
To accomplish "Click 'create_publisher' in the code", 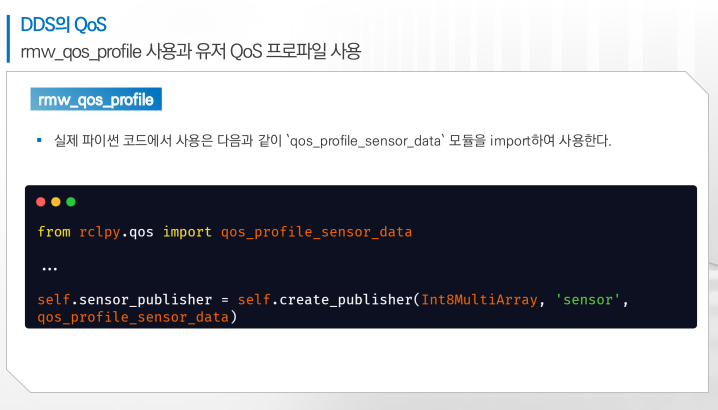I will [x=346, y=300].
